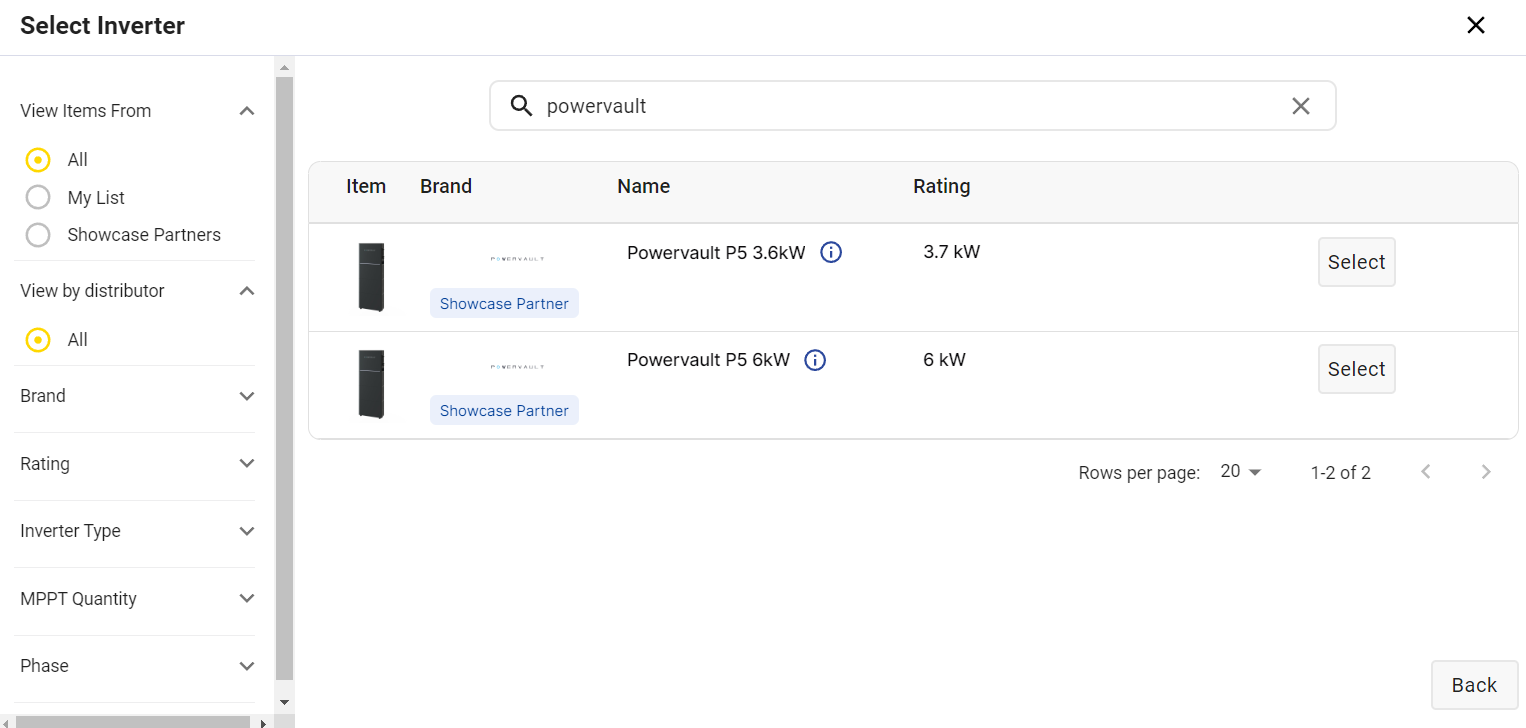The height and width of the screenshot is (728, 1526).
Task: Click the Name column header
Action: point(643,186)
